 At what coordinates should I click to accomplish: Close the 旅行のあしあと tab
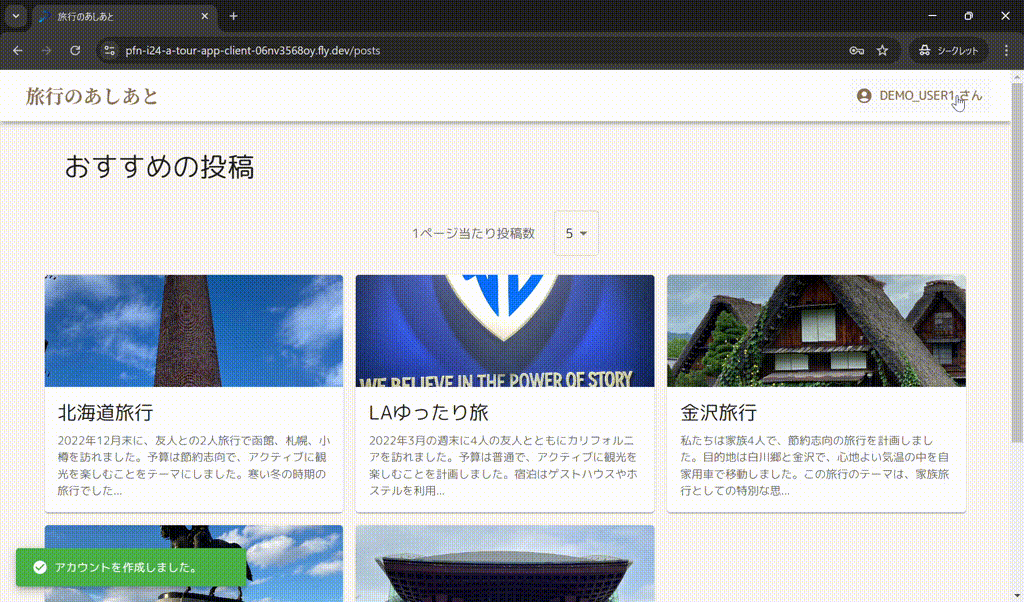coord(205,16)
